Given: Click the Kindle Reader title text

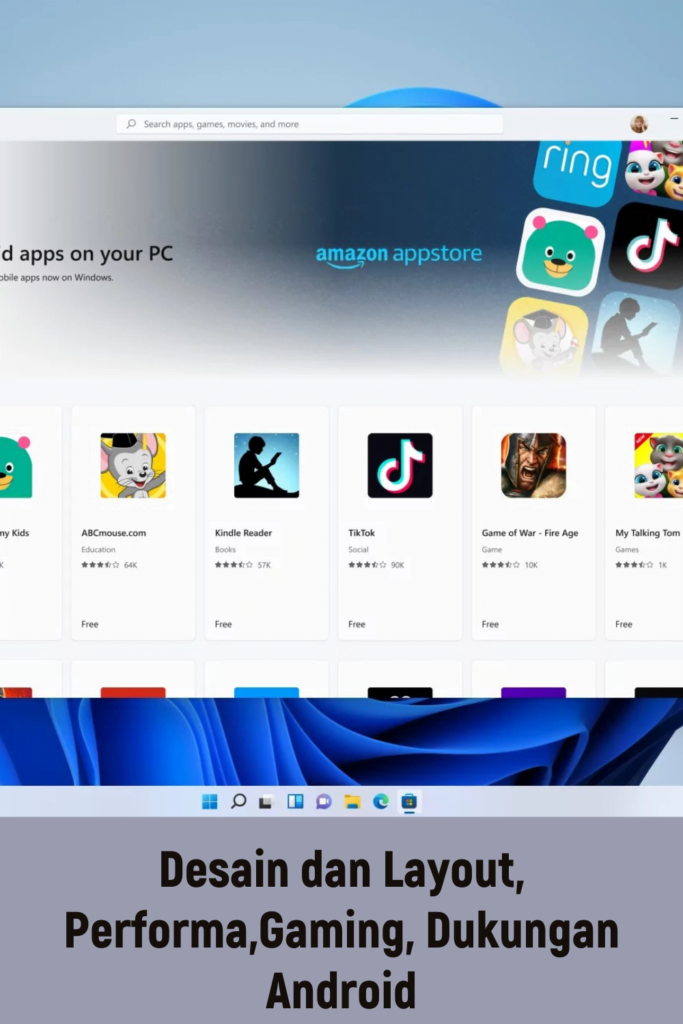Looking at the screenshot, I should (x=243, y=533).
